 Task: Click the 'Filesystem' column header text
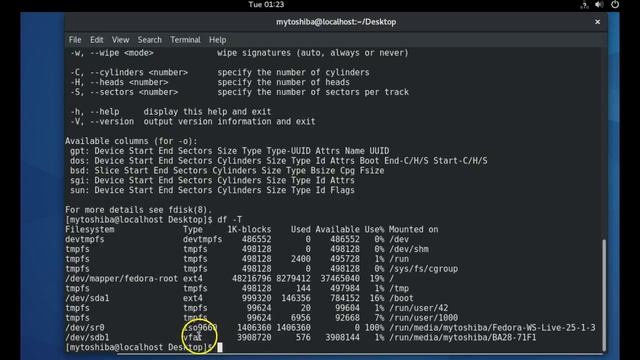90,230
